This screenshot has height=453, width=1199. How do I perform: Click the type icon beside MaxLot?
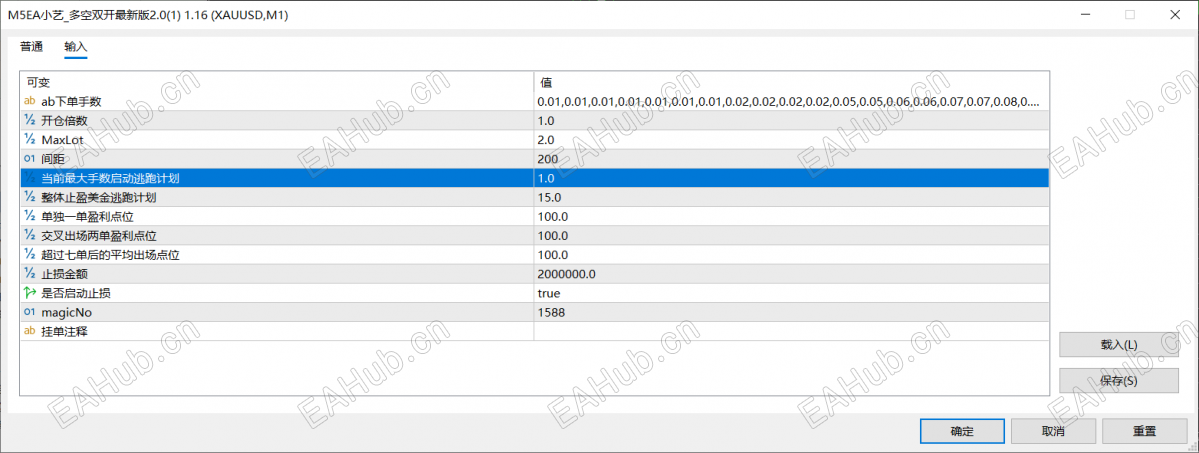tap(30, 140)
